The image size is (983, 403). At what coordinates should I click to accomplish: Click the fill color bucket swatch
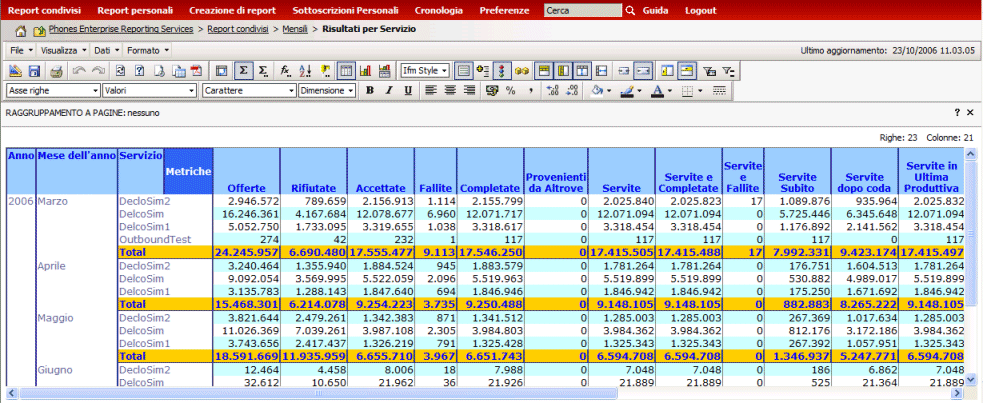(x=597, y=91)
